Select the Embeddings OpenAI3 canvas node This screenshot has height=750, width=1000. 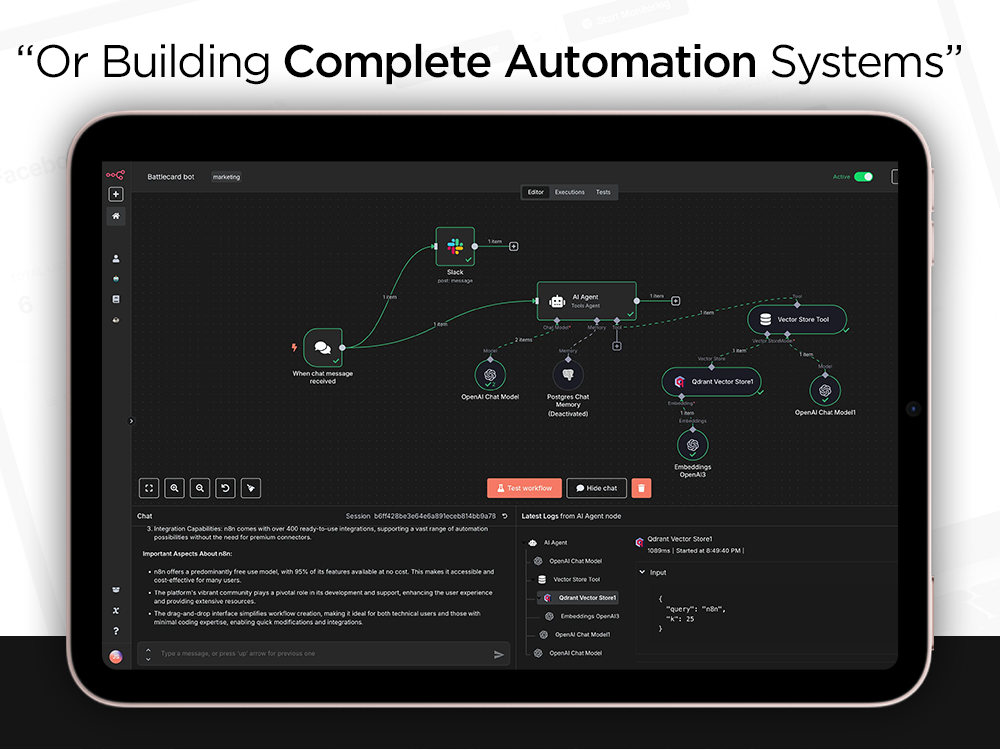coord(693,445)
